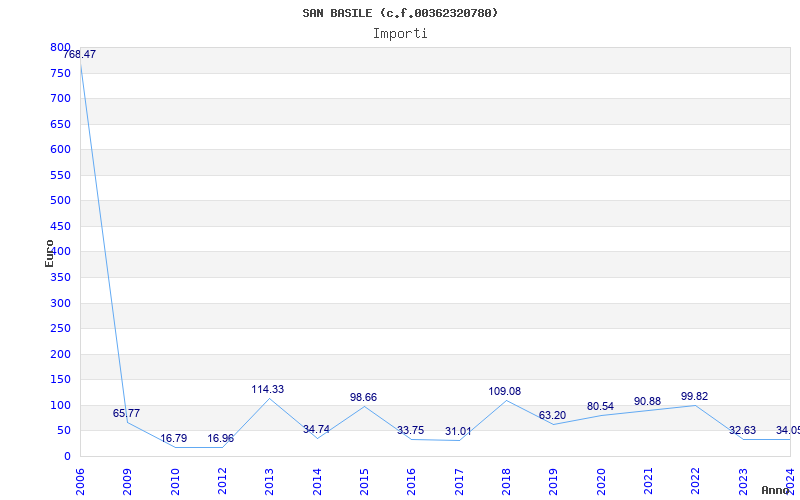Click the 33.75 data label
The width and height of the screenshot is (800, 500).
411,431
